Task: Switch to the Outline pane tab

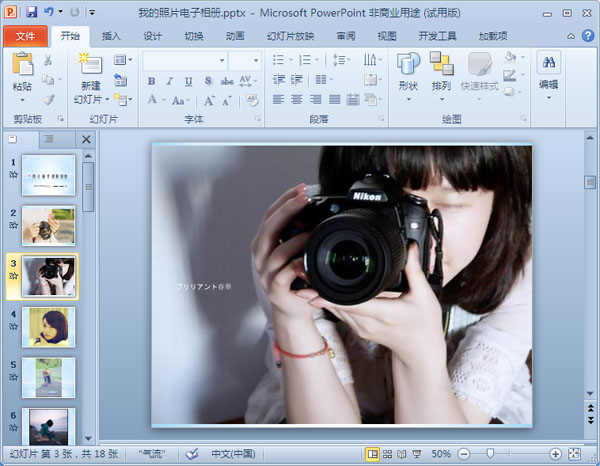Action: (49, 139)
